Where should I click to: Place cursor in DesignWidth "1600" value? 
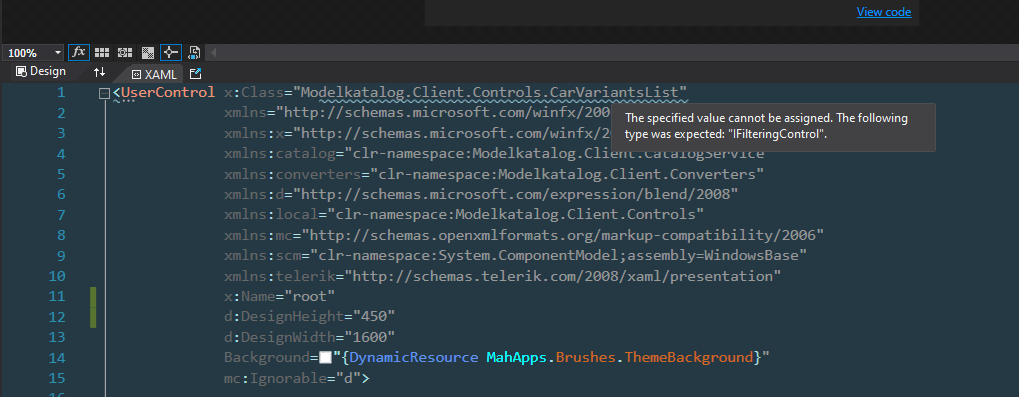(x=370, y=337)
